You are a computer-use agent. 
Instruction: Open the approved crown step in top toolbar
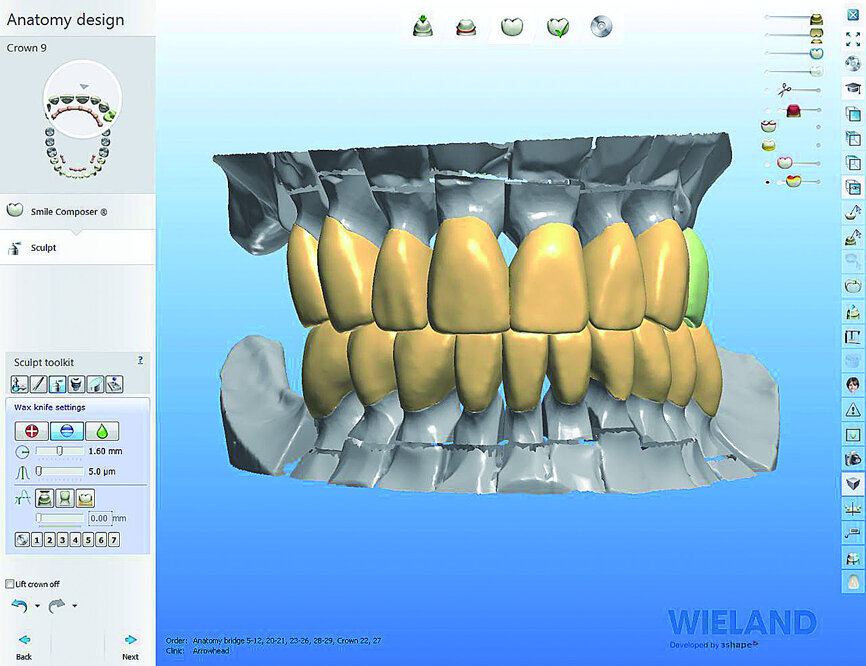pyautogui.click(x=558, y=25)
